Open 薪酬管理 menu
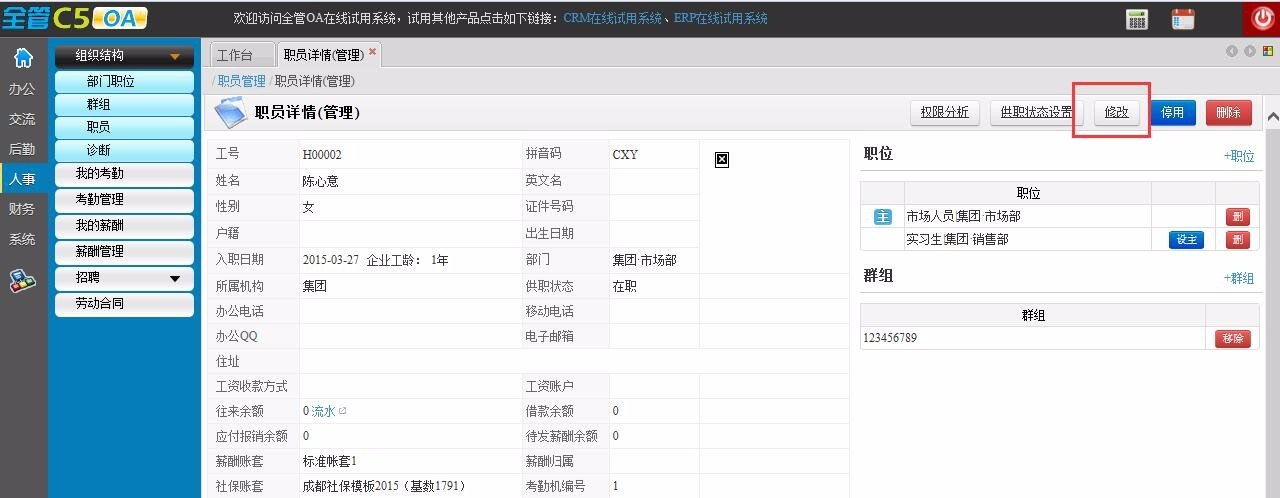 point(125,252)
